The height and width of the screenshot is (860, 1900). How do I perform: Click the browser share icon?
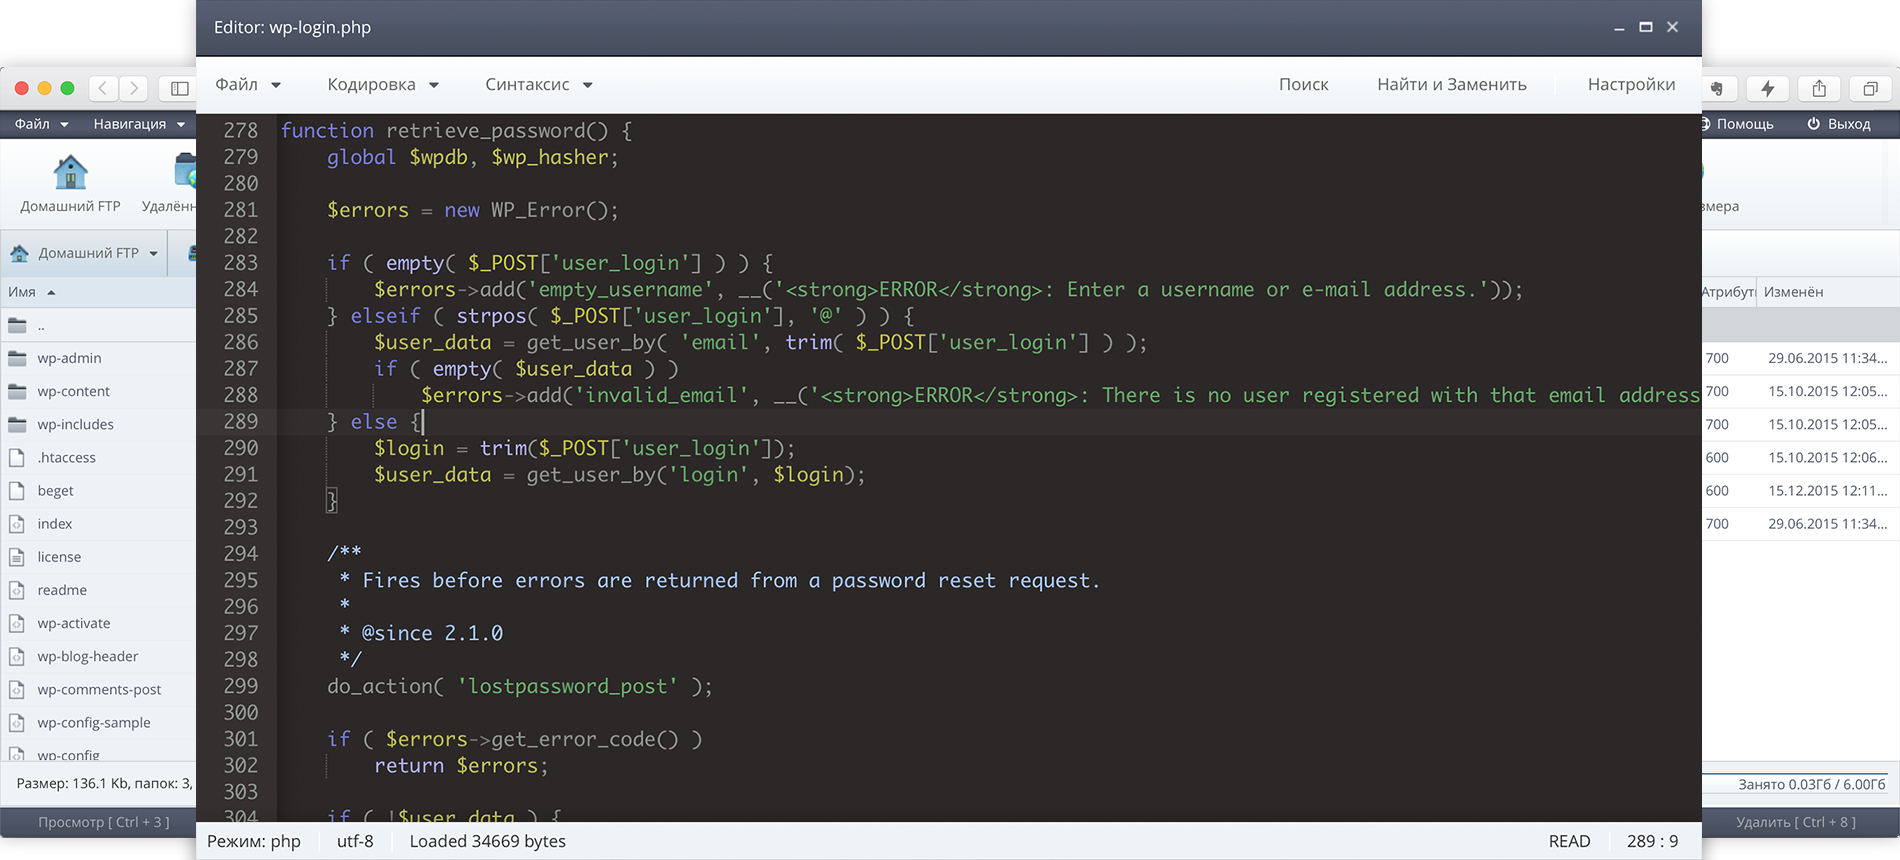[x=1819, y=88]
